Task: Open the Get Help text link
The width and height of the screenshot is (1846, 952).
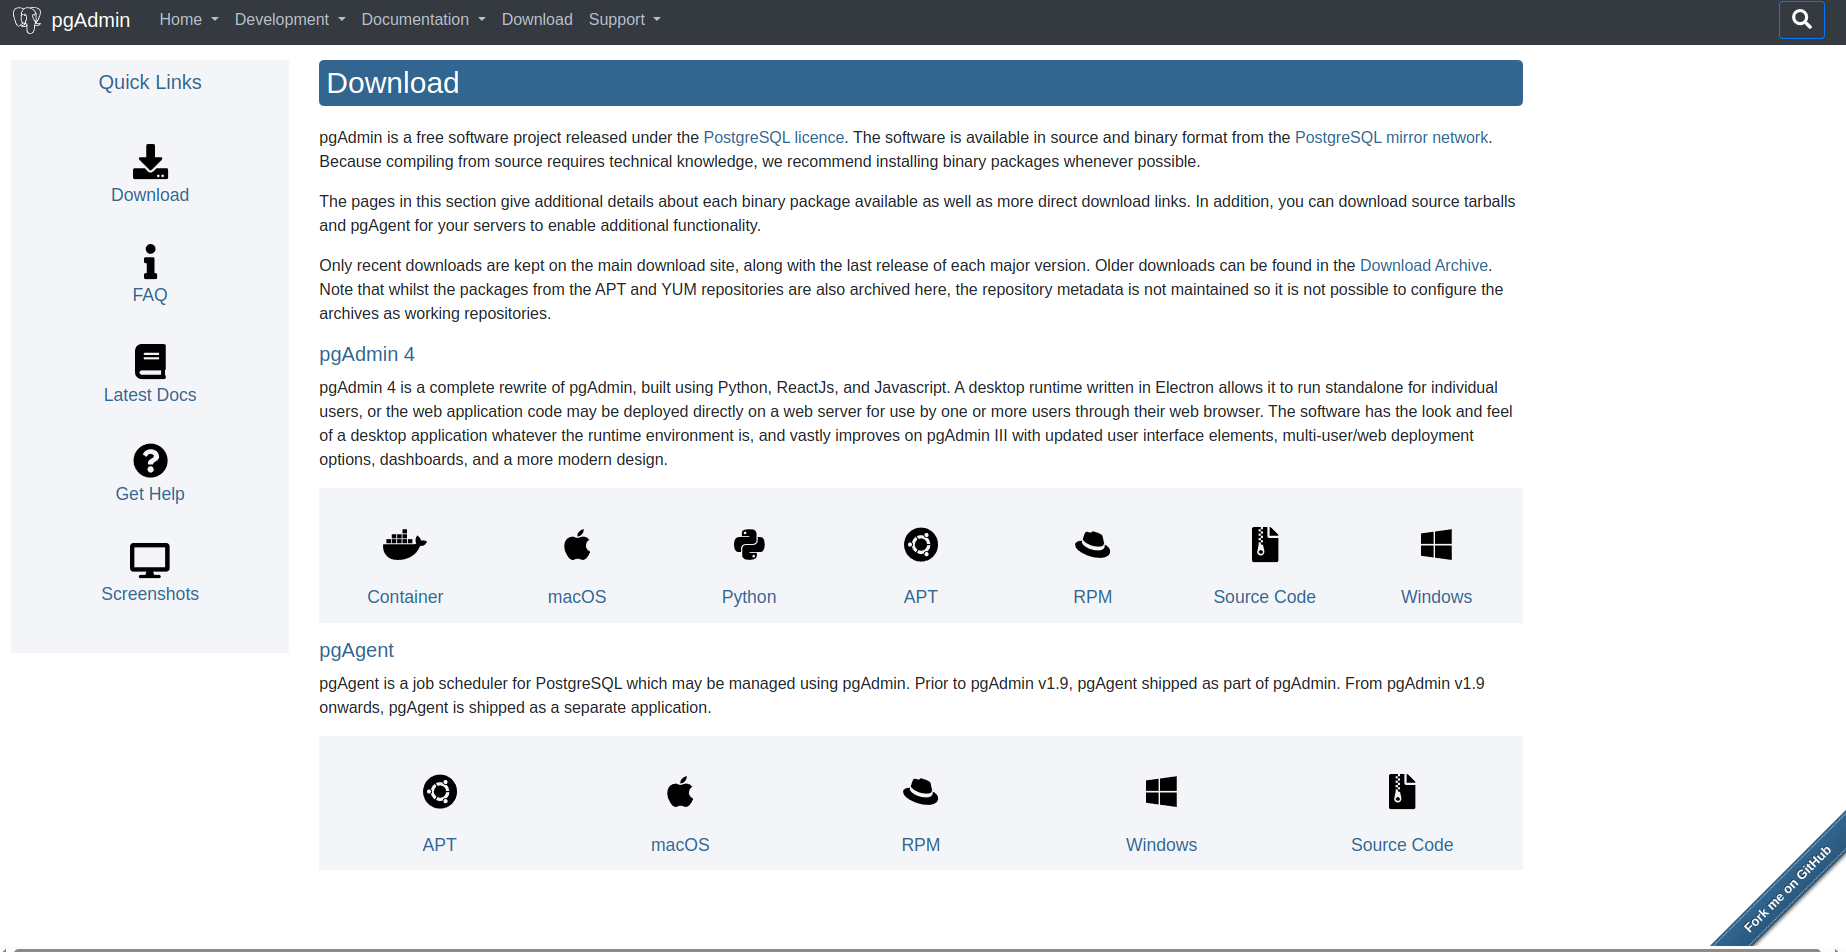Action: point(150,494)
